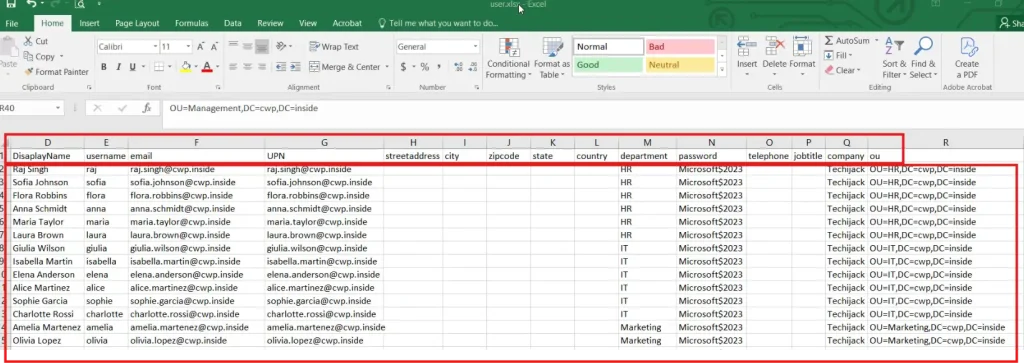The height and width of the screenshot is (363, 1024).
Task: Click the AutoSum sigma icon
Action: click(829, 40)
